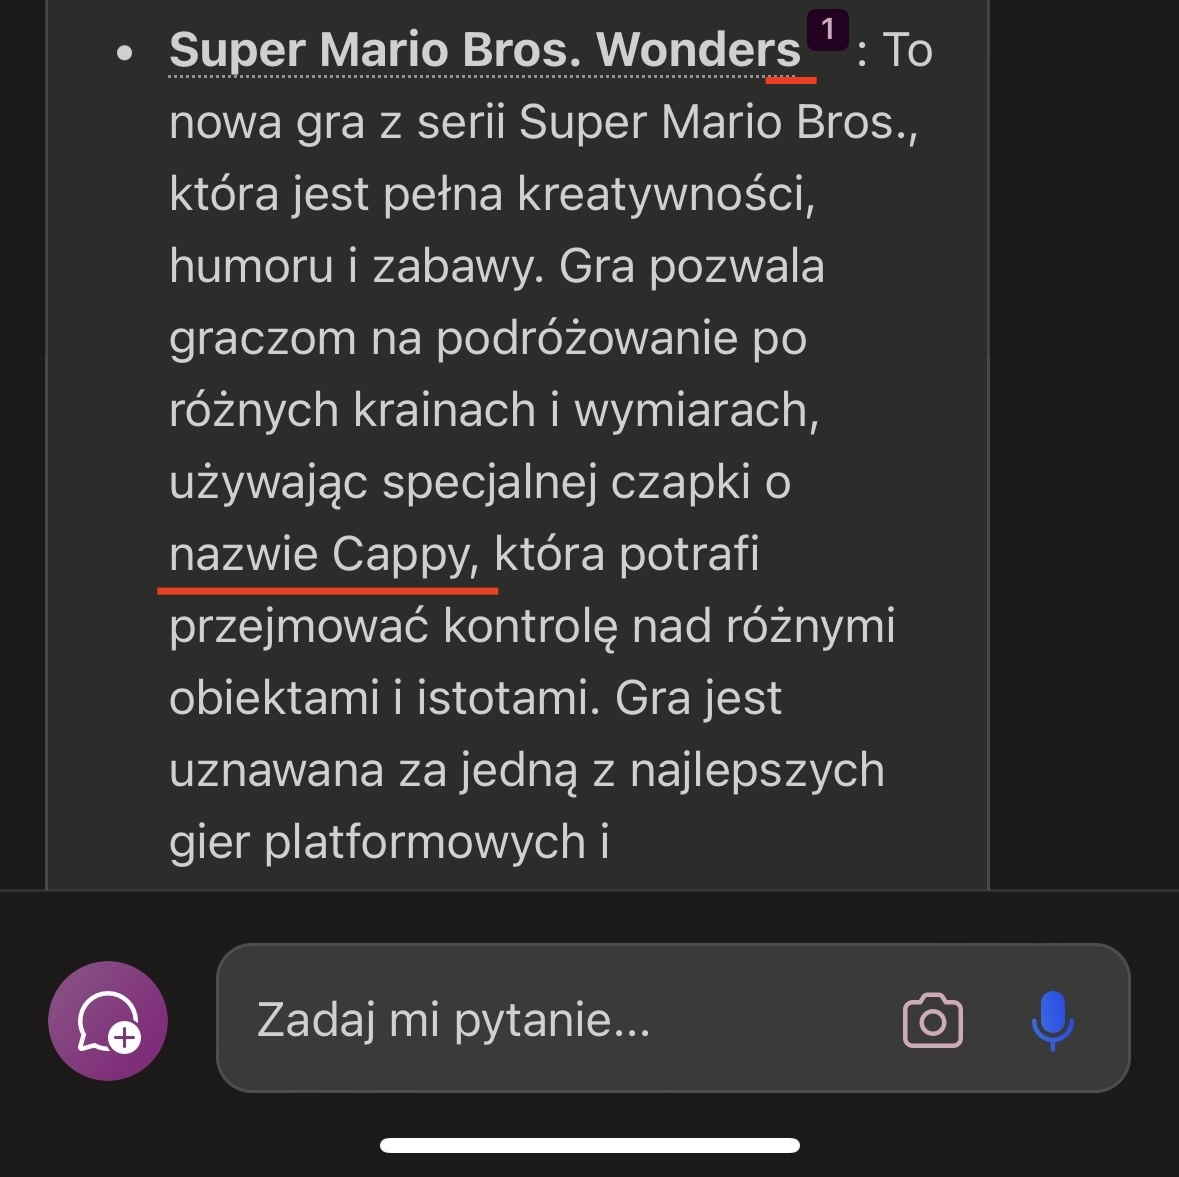Tap the 'przejmować kontrolę nad różnymi' line
This screenshot has width=1179, height=1177.
532,627
